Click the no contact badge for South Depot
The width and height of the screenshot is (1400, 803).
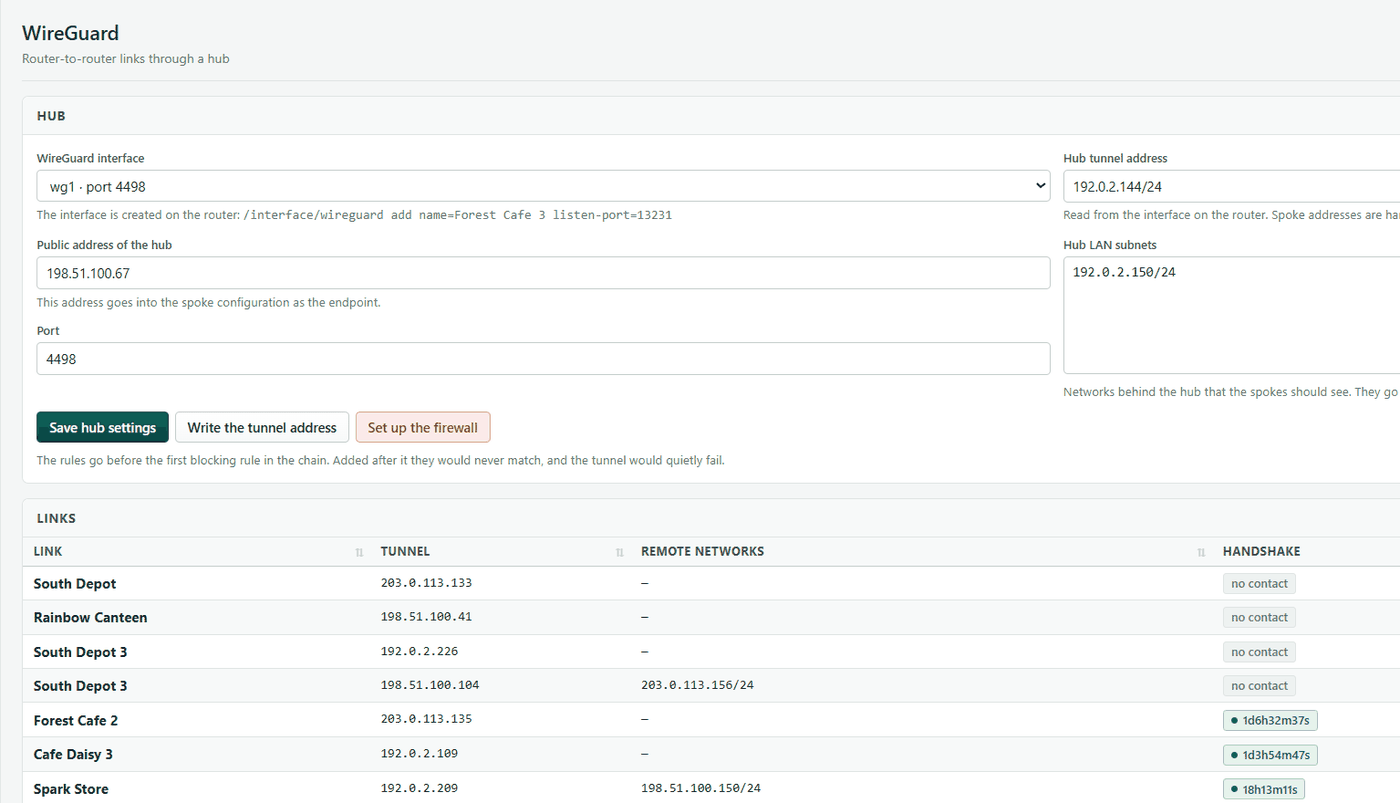click(x=1259, y=583)
